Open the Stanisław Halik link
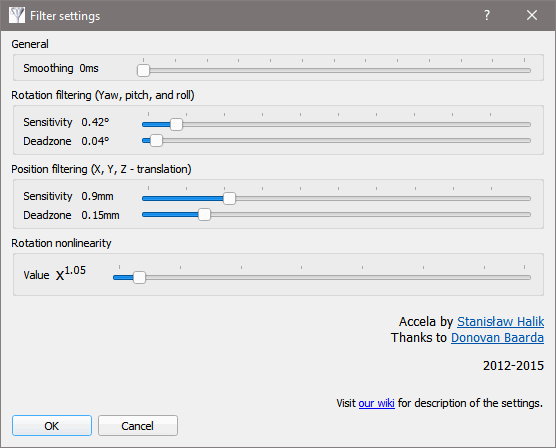 click(500, 321)
